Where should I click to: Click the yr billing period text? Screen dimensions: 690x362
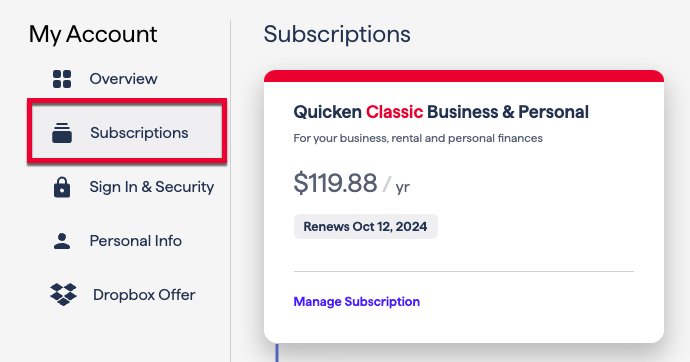tap(403, 187)
